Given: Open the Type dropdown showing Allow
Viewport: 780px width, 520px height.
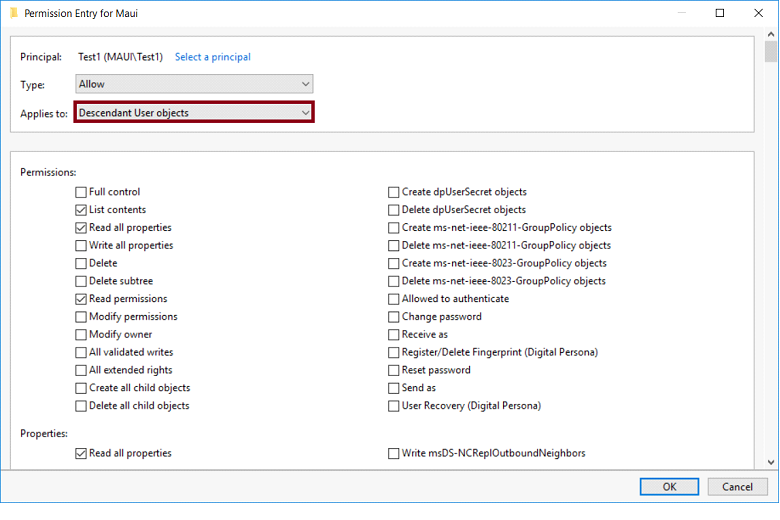Looking at the screenshot, I should tap(194, 85).
